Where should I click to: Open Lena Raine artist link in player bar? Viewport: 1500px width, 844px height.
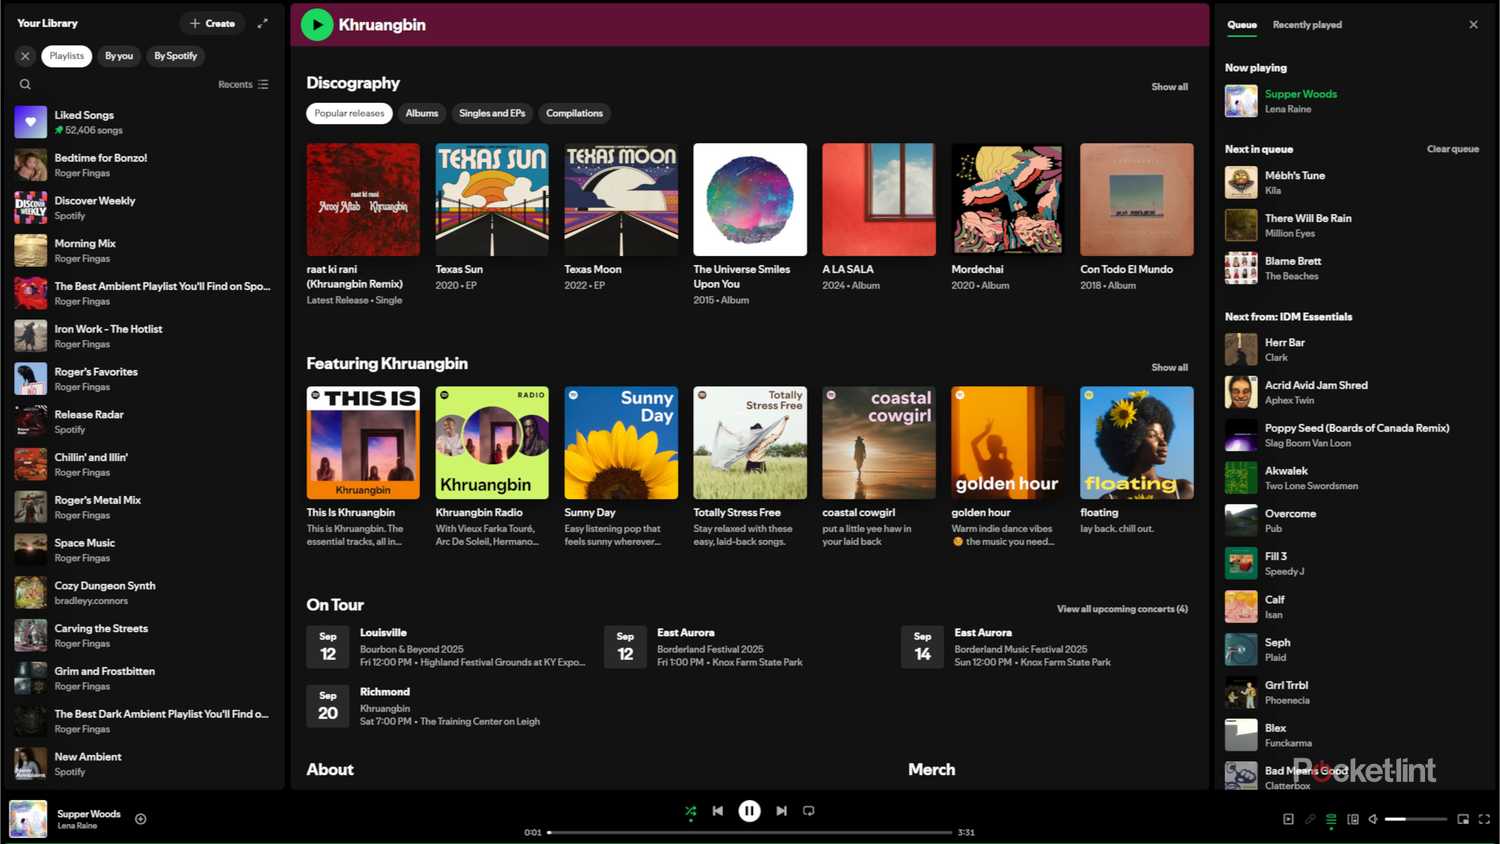(x=77, y=826)
